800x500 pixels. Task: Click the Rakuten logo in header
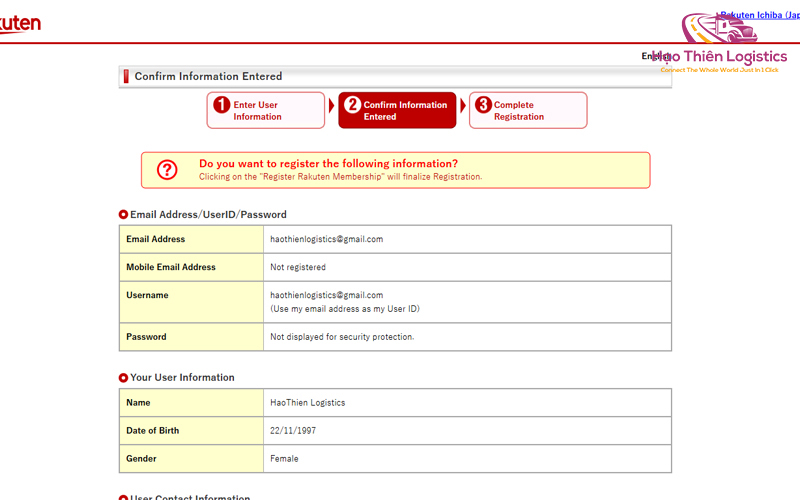pyautogui.click(x=20, y=23)
